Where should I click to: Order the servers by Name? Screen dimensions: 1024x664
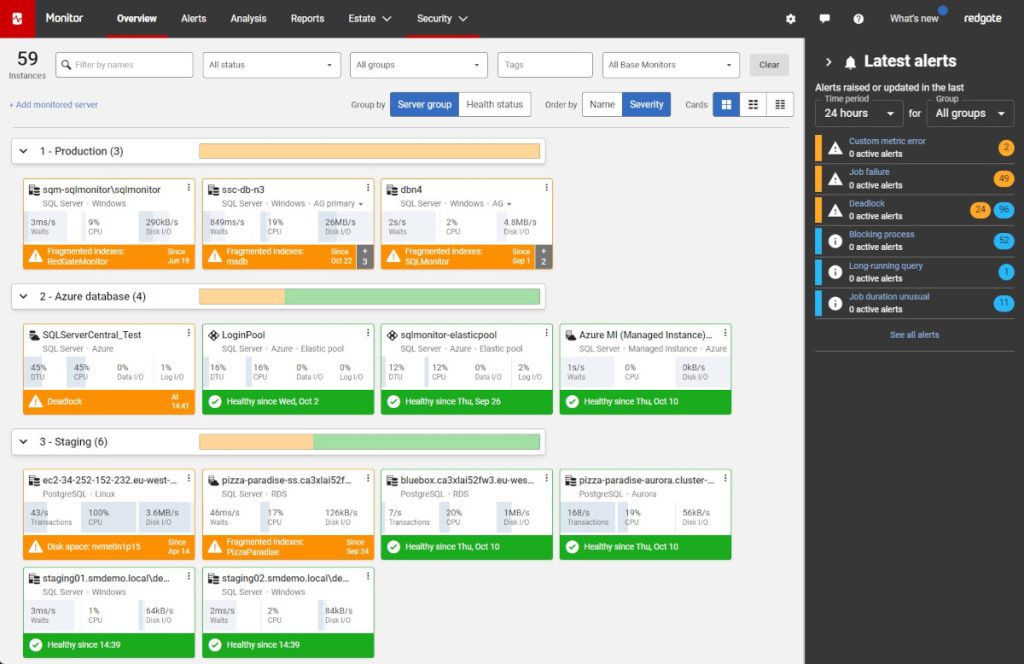click(602, 104)
